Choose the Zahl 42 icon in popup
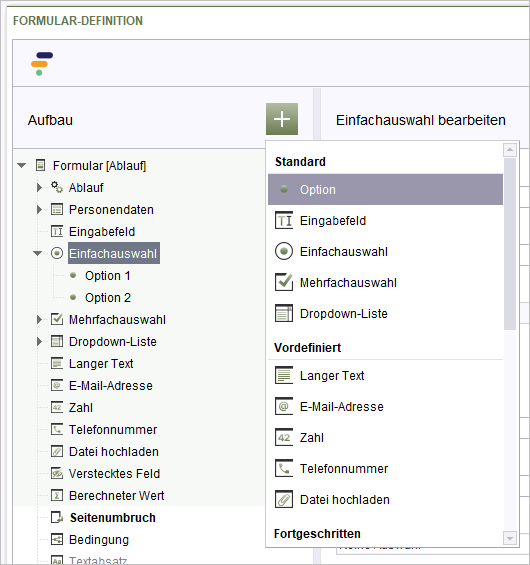Screen dimensions: 530x565 coord(284,437)
